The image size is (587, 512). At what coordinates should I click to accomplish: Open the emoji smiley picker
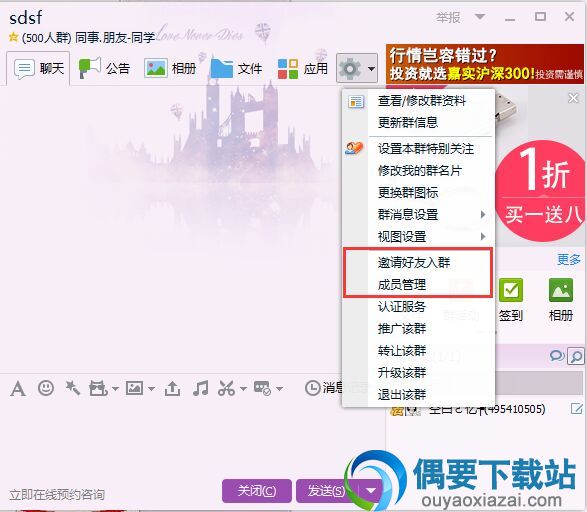tap(46, 388)
